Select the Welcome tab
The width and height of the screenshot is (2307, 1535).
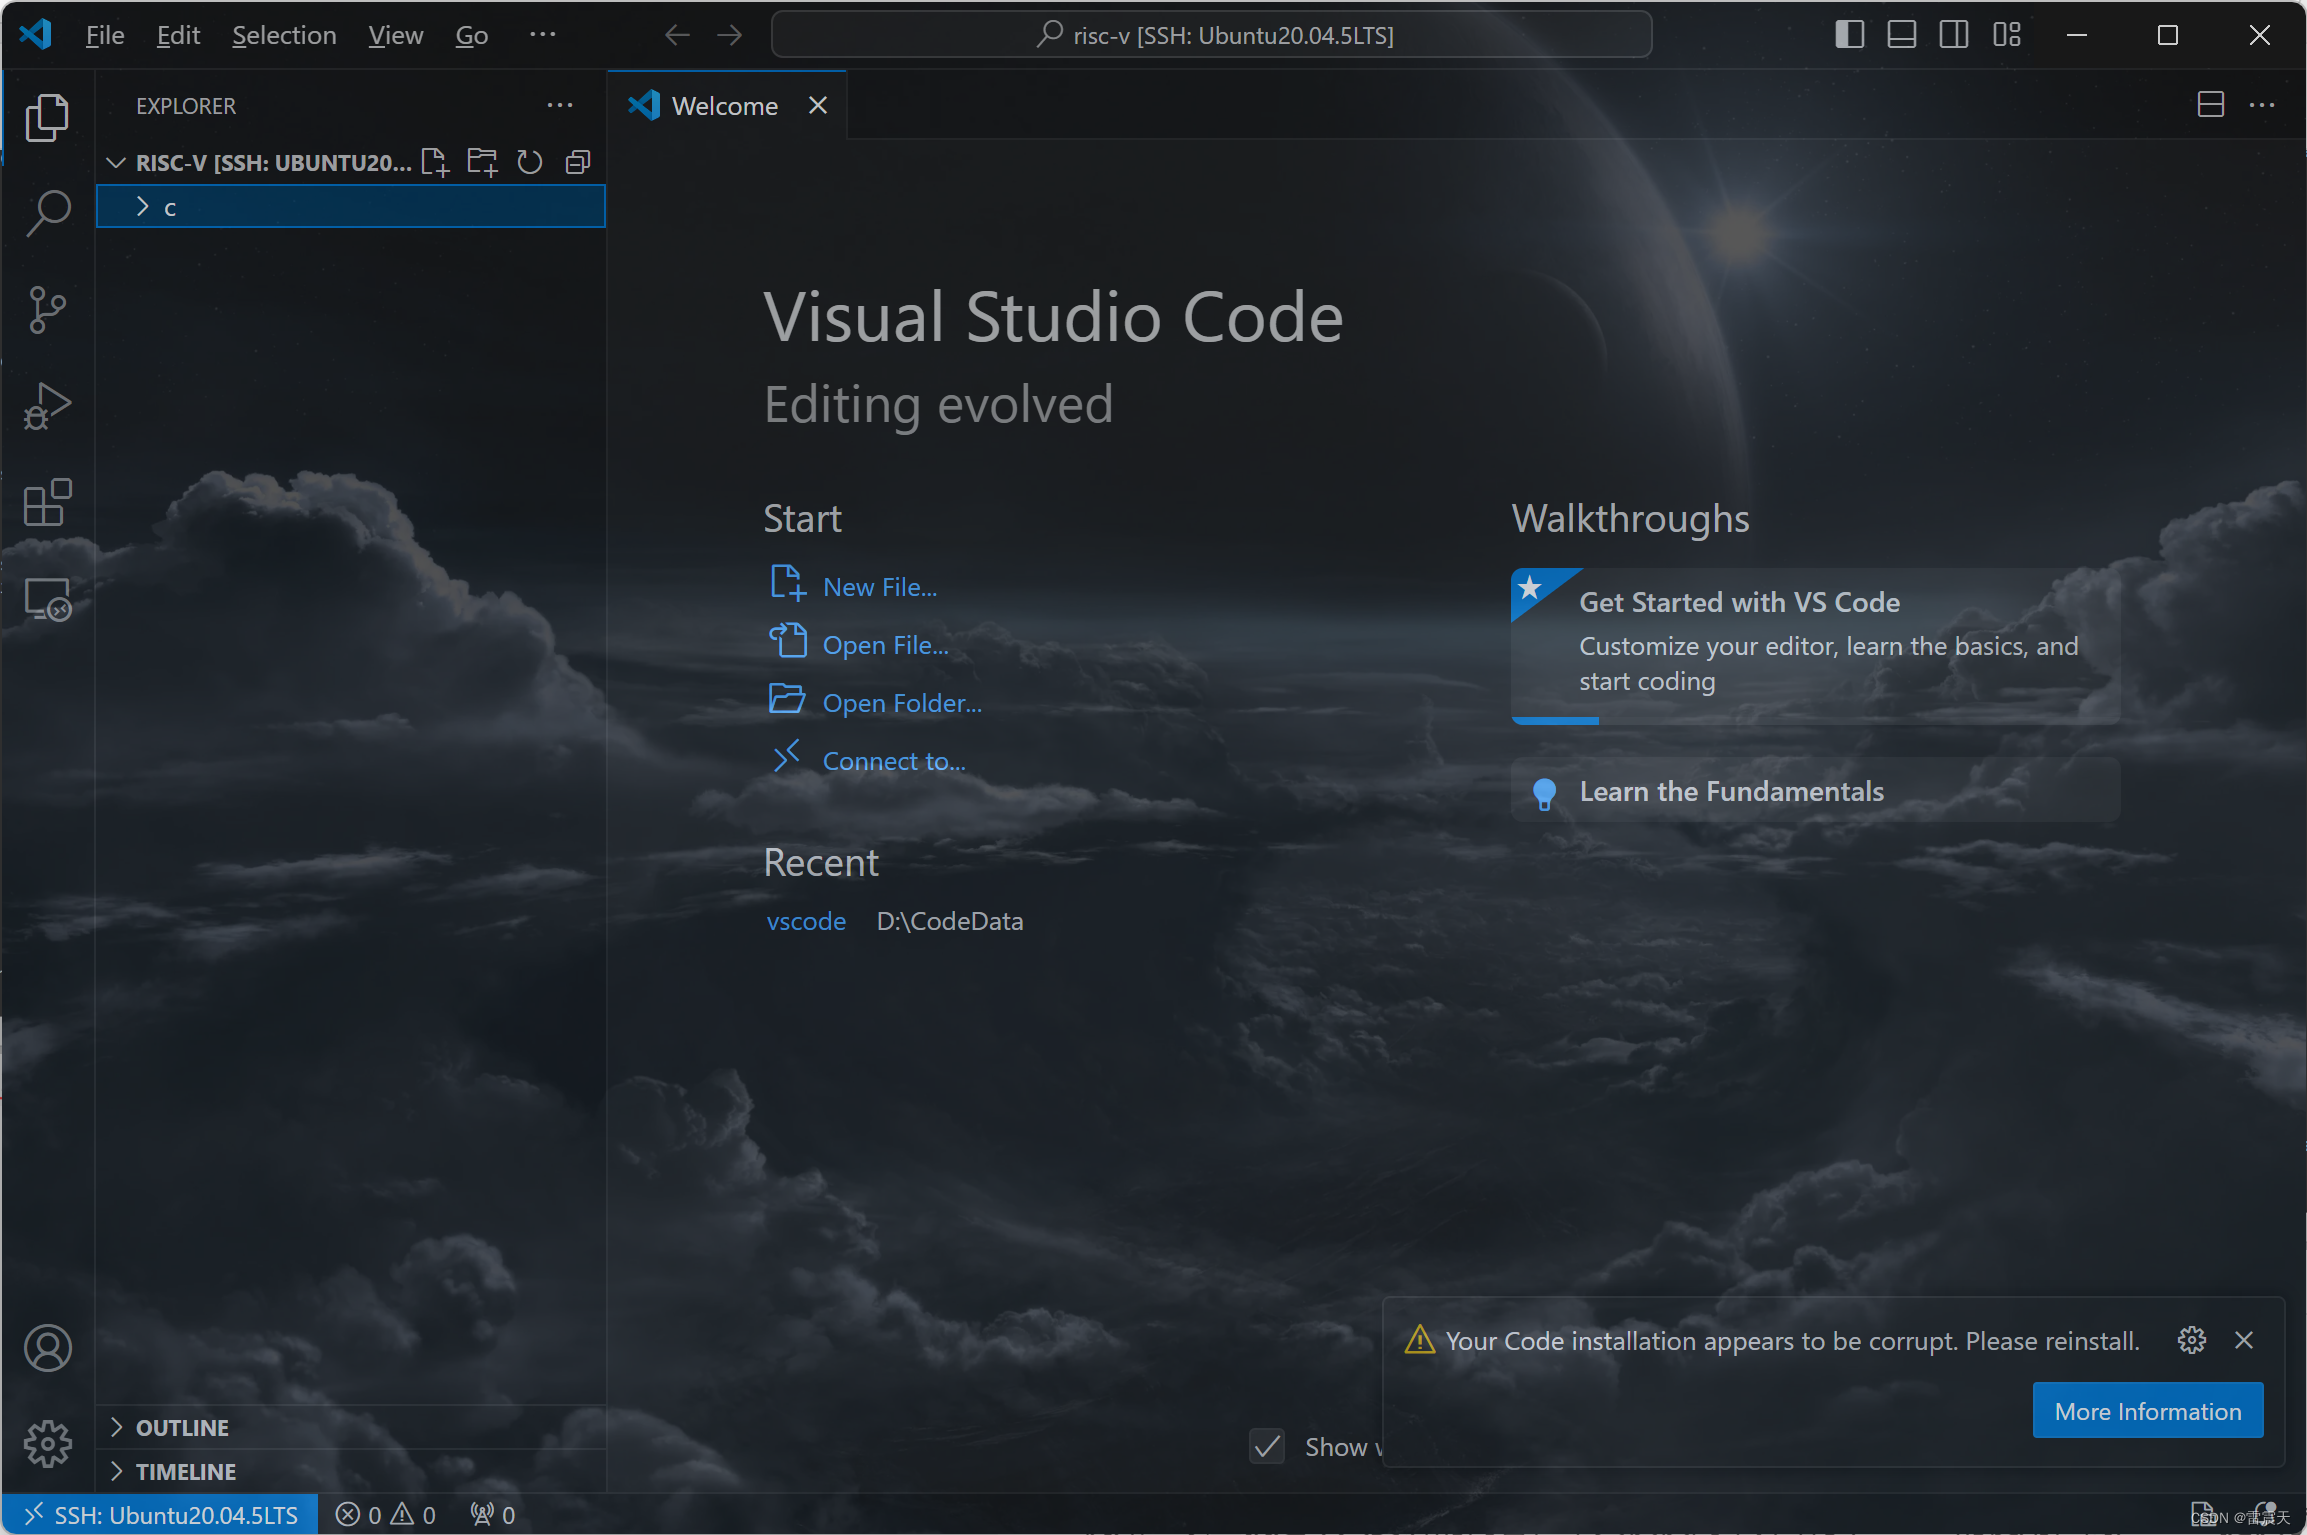pyautogui.click(x=727, y=105)
